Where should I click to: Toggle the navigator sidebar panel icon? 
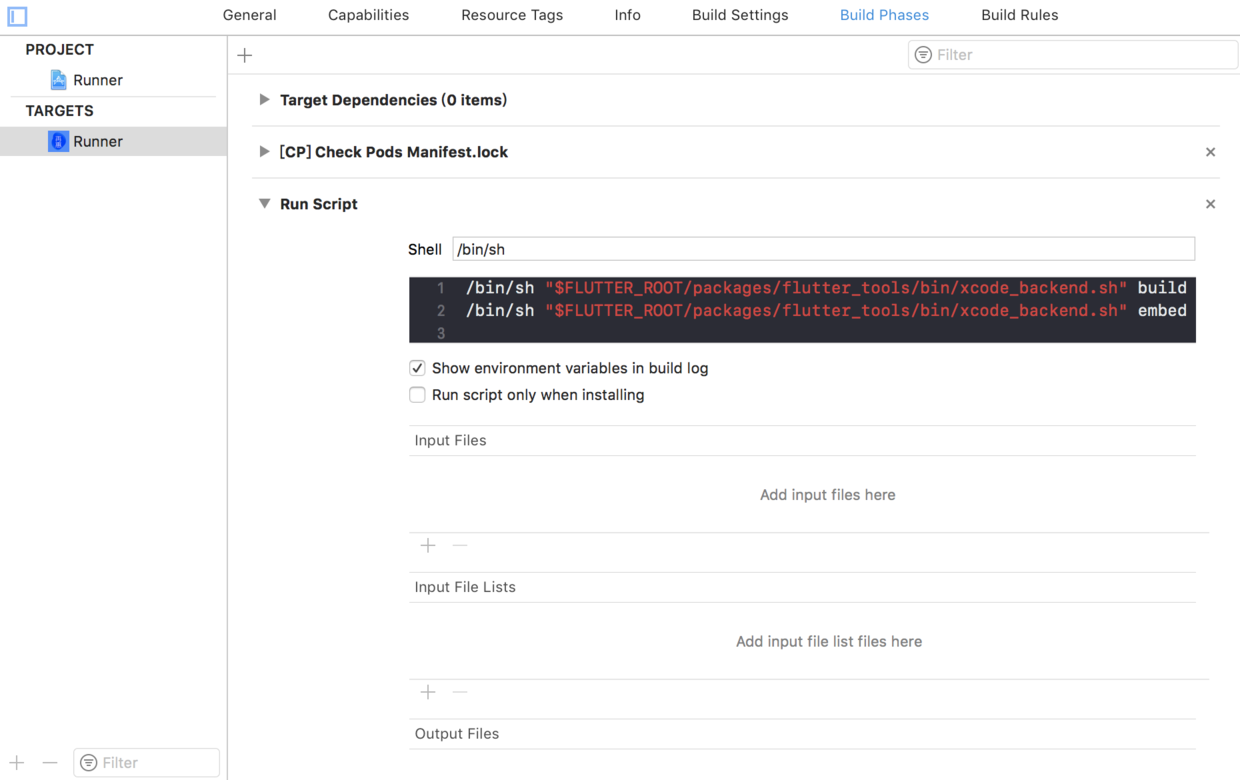pyautogui.click(x=17, y=16)
